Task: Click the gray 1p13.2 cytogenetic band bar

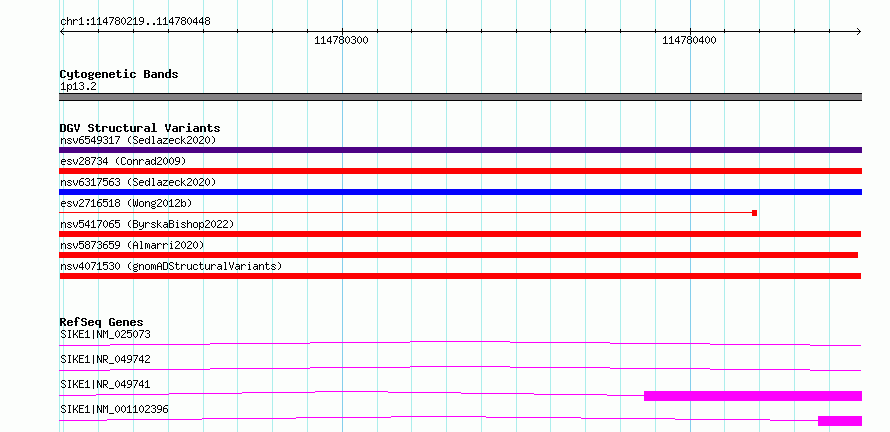Action: point(460,97)
